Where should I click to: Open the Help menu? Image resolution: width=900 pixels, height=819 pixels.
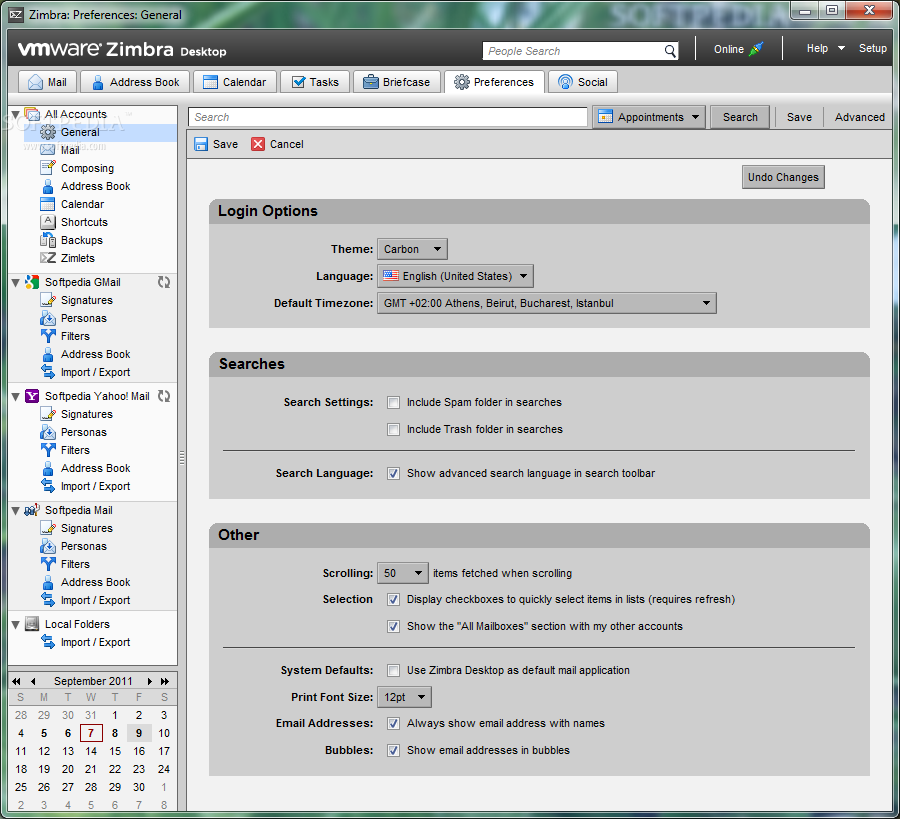(825, 49)
